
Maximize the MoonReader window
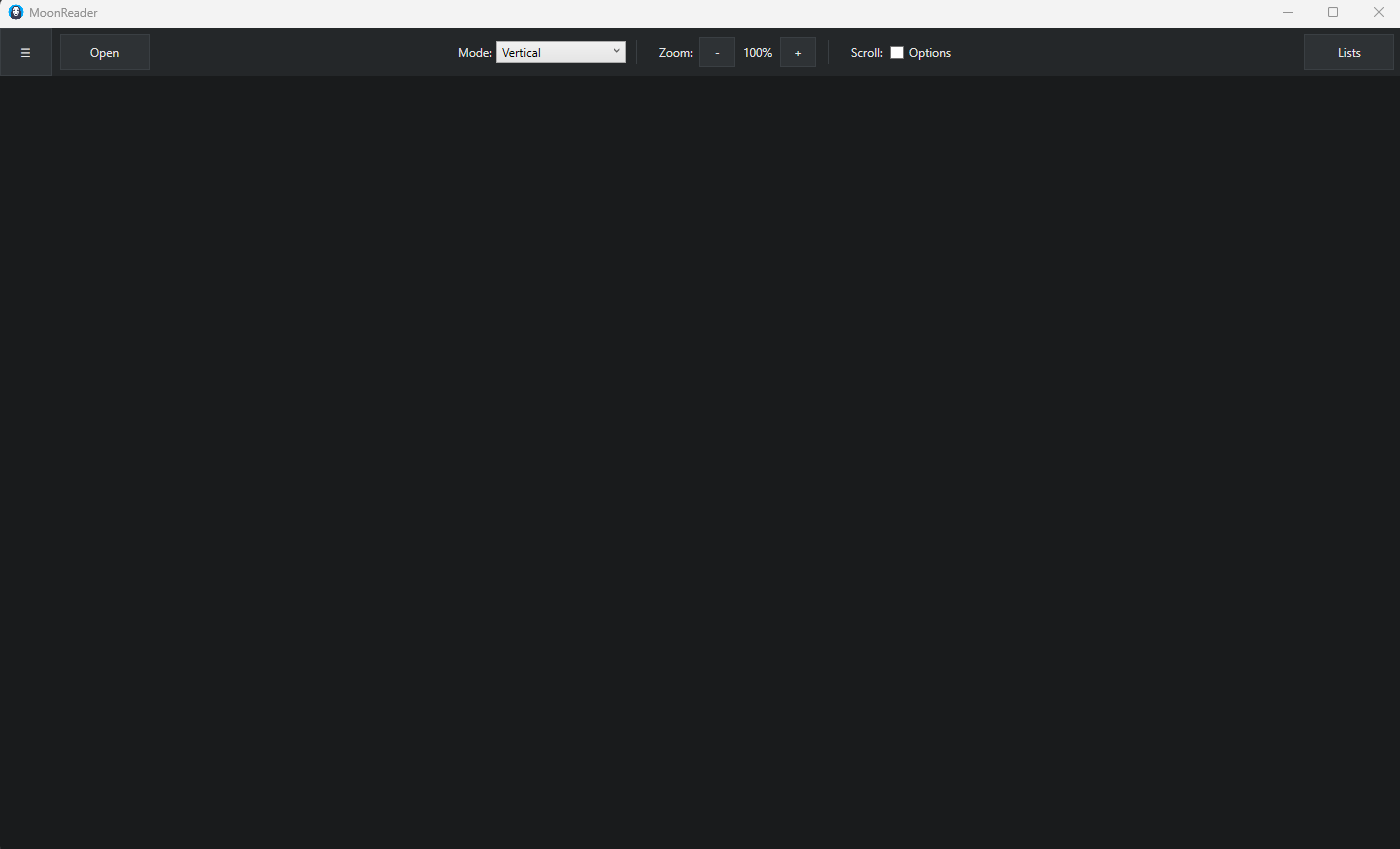(1333, 12)
